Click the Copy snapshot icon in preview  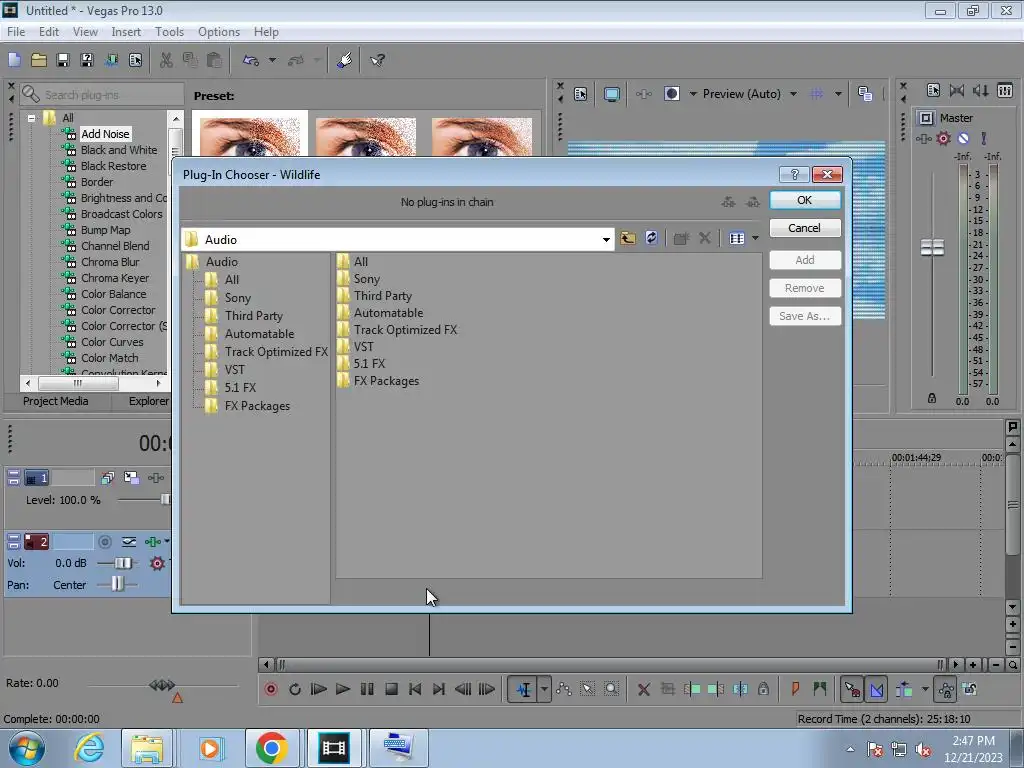point(865,94)
